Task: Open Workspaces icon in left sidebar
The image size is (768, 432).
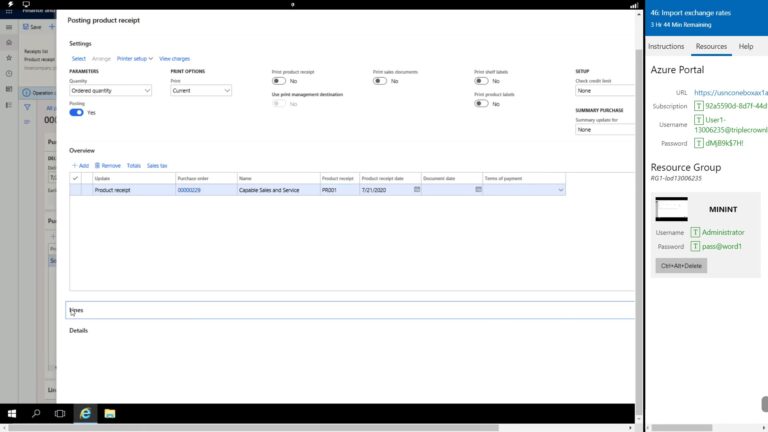Action: (9, 89)
